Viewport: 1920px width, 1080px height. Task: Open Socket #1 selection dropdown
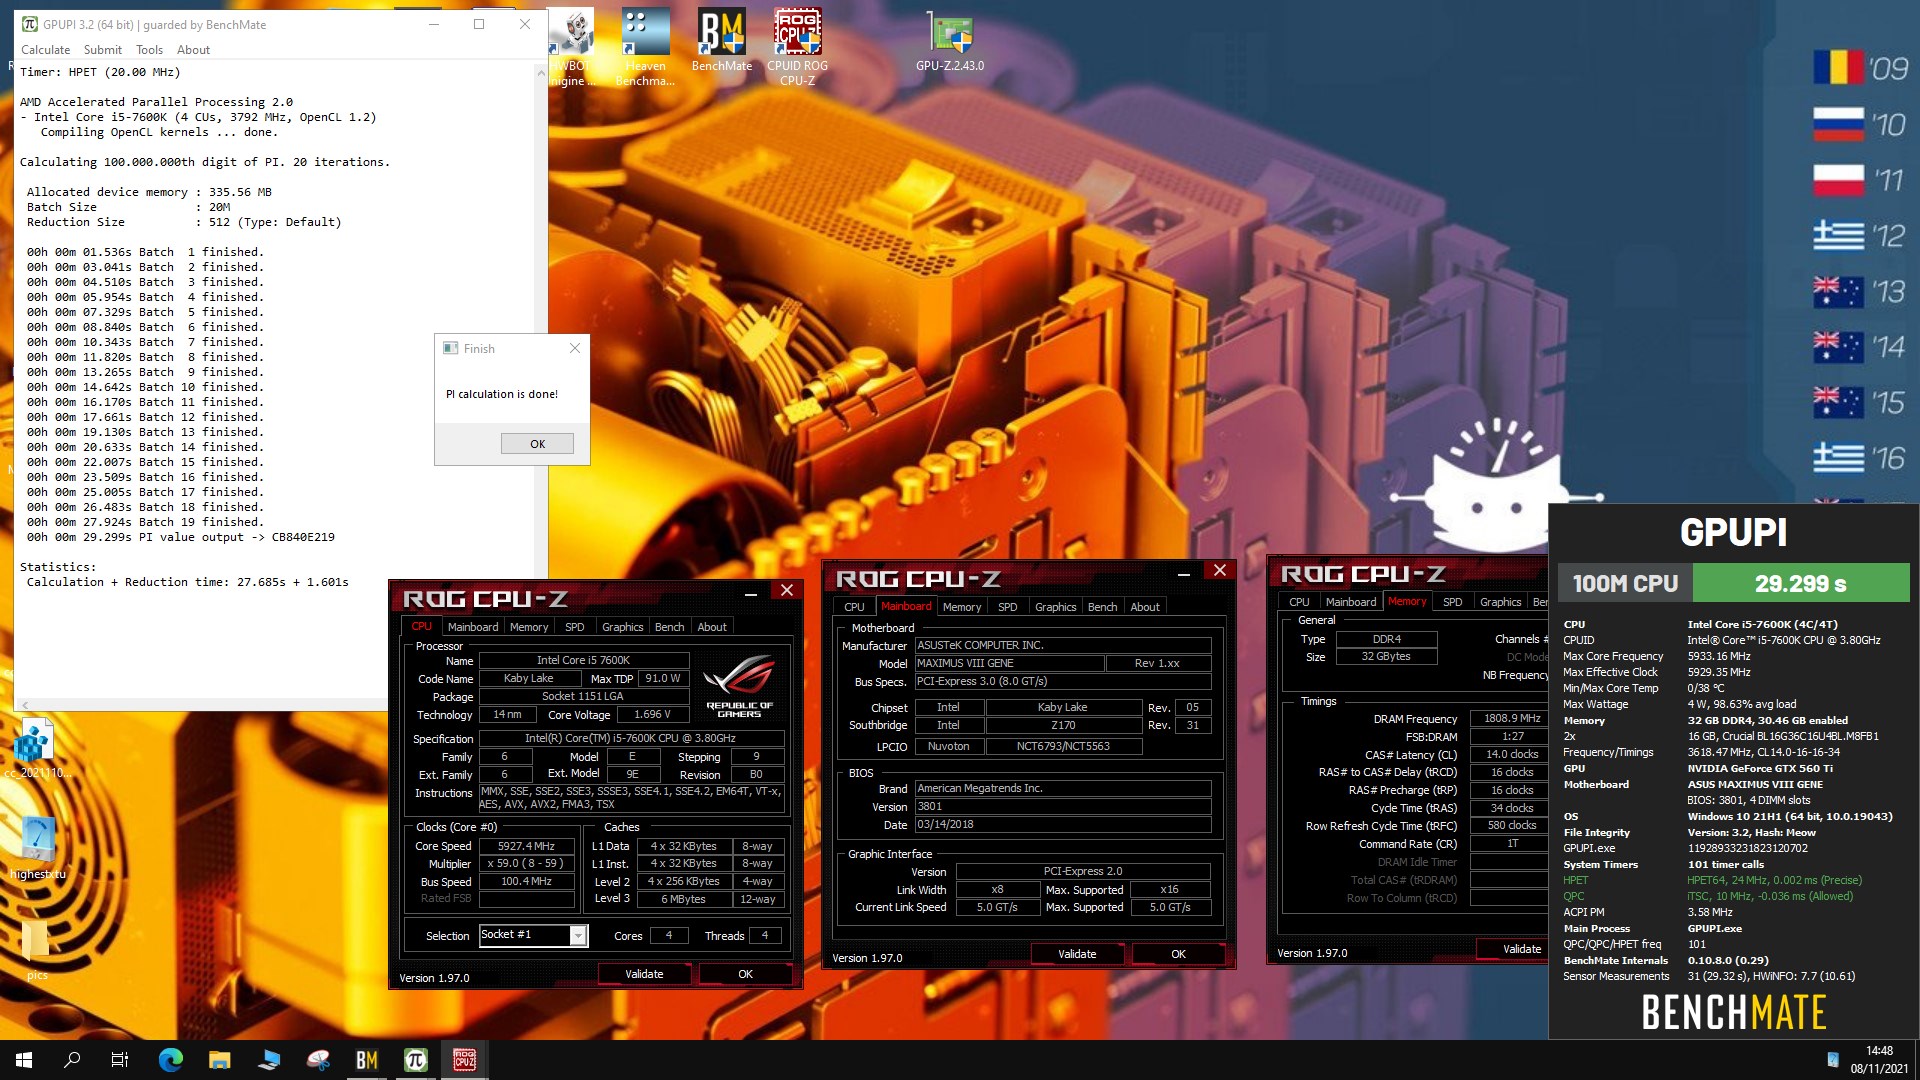(x=577, y=935)
